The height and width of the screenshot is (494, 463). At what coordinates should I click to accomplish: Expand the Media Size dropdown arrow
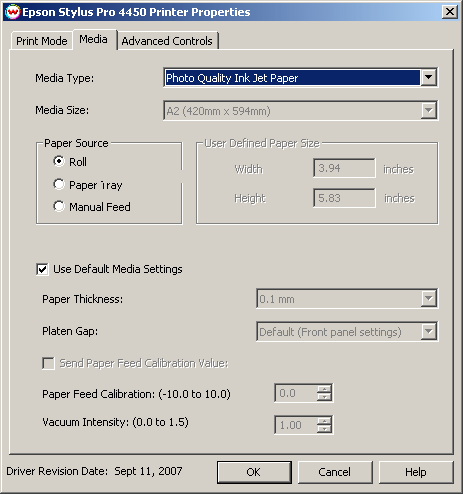(428, 110)
